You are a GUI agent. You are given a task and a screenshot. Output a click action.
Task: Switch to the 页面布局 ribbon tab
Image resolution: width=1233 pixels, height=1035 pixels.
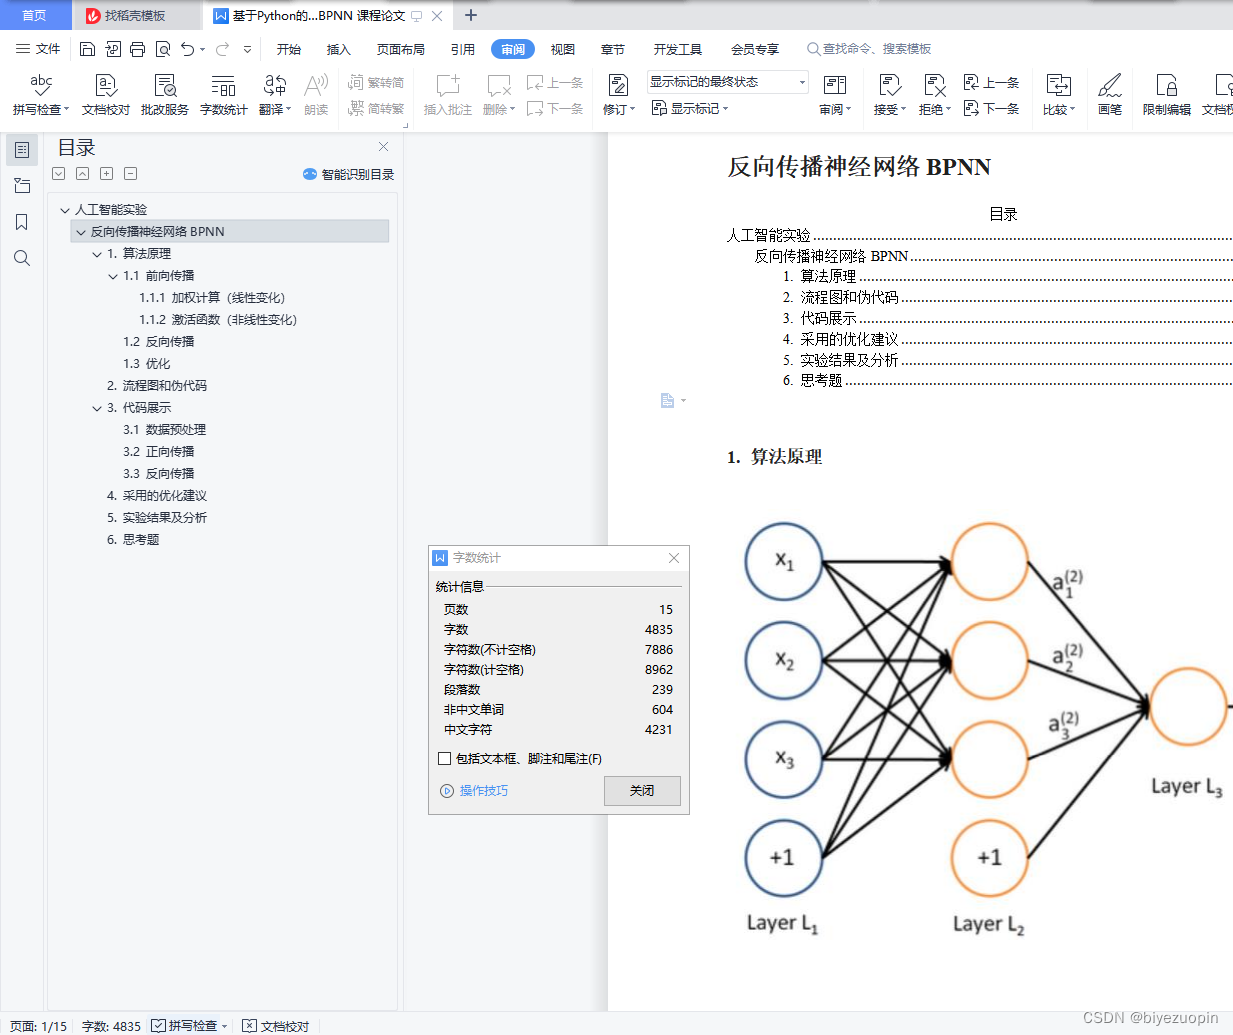pyautogui.click(x=400, y=48)
